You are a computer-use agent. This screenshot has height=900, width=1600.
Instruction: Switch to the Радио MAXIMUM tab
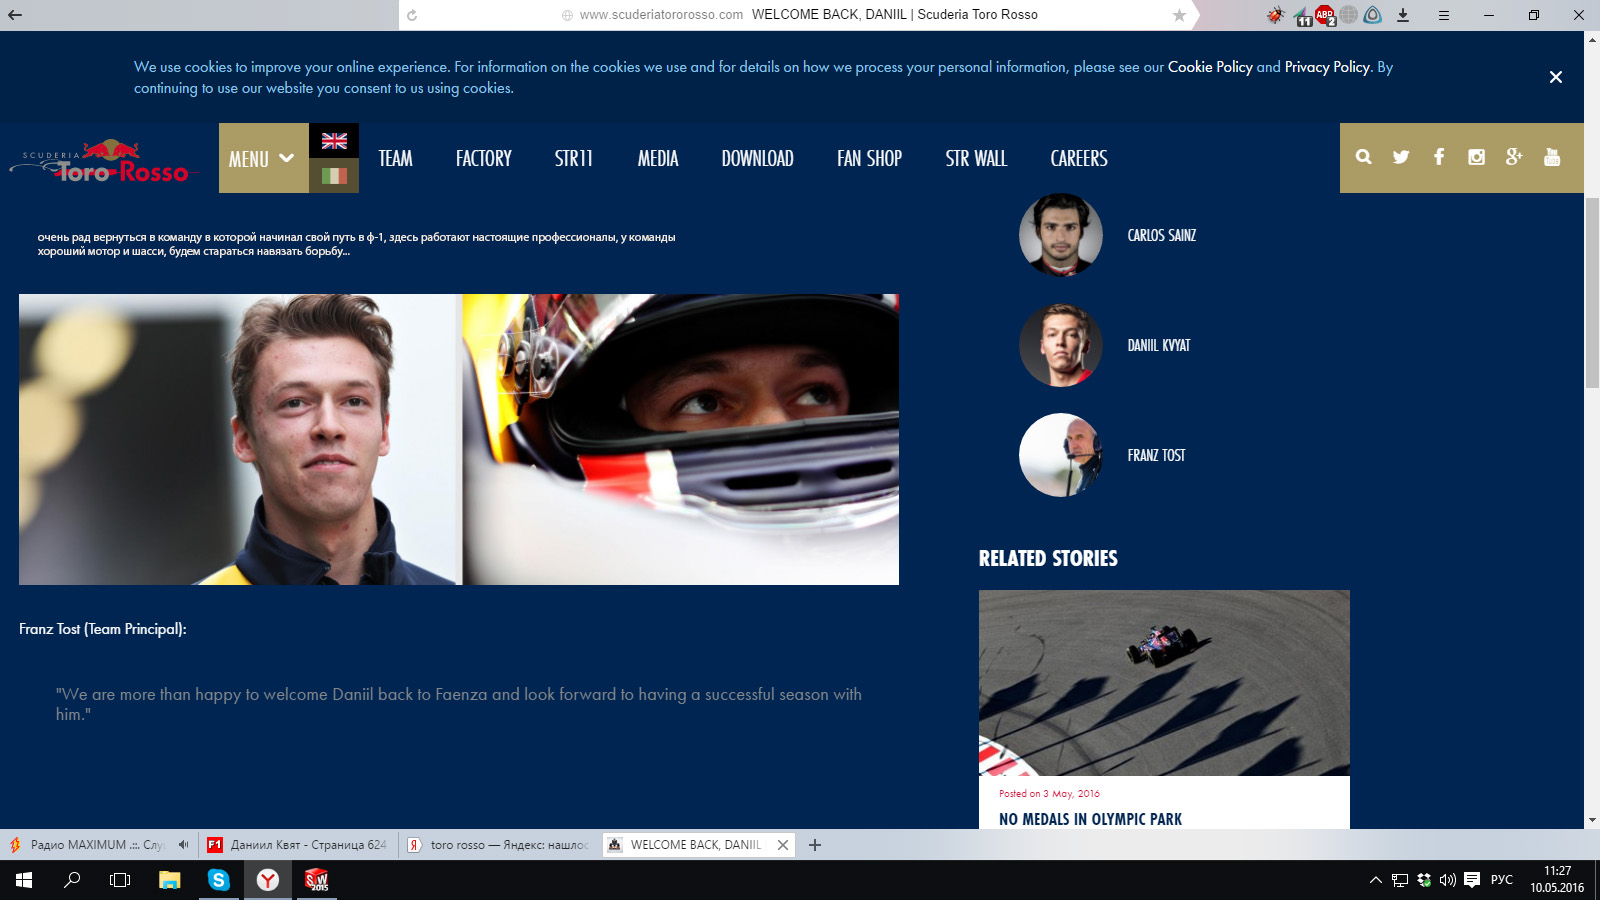pyautogui.click(x=97, y=845)
